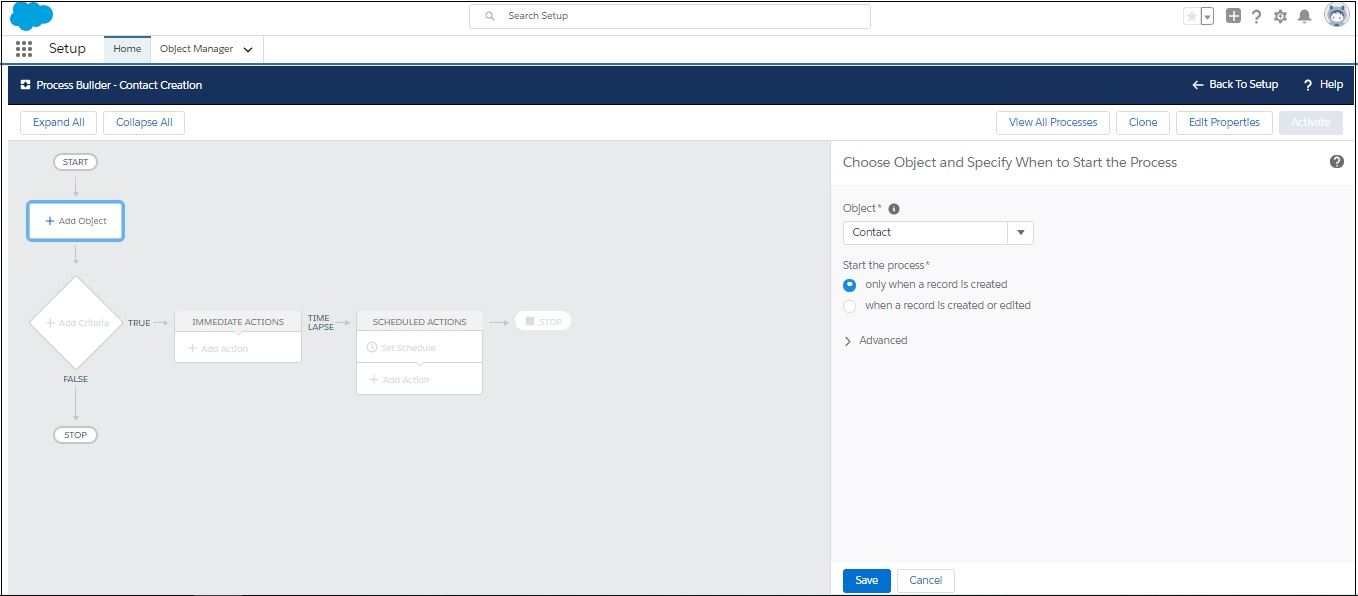Click Collapse All button

click(144, 123)
